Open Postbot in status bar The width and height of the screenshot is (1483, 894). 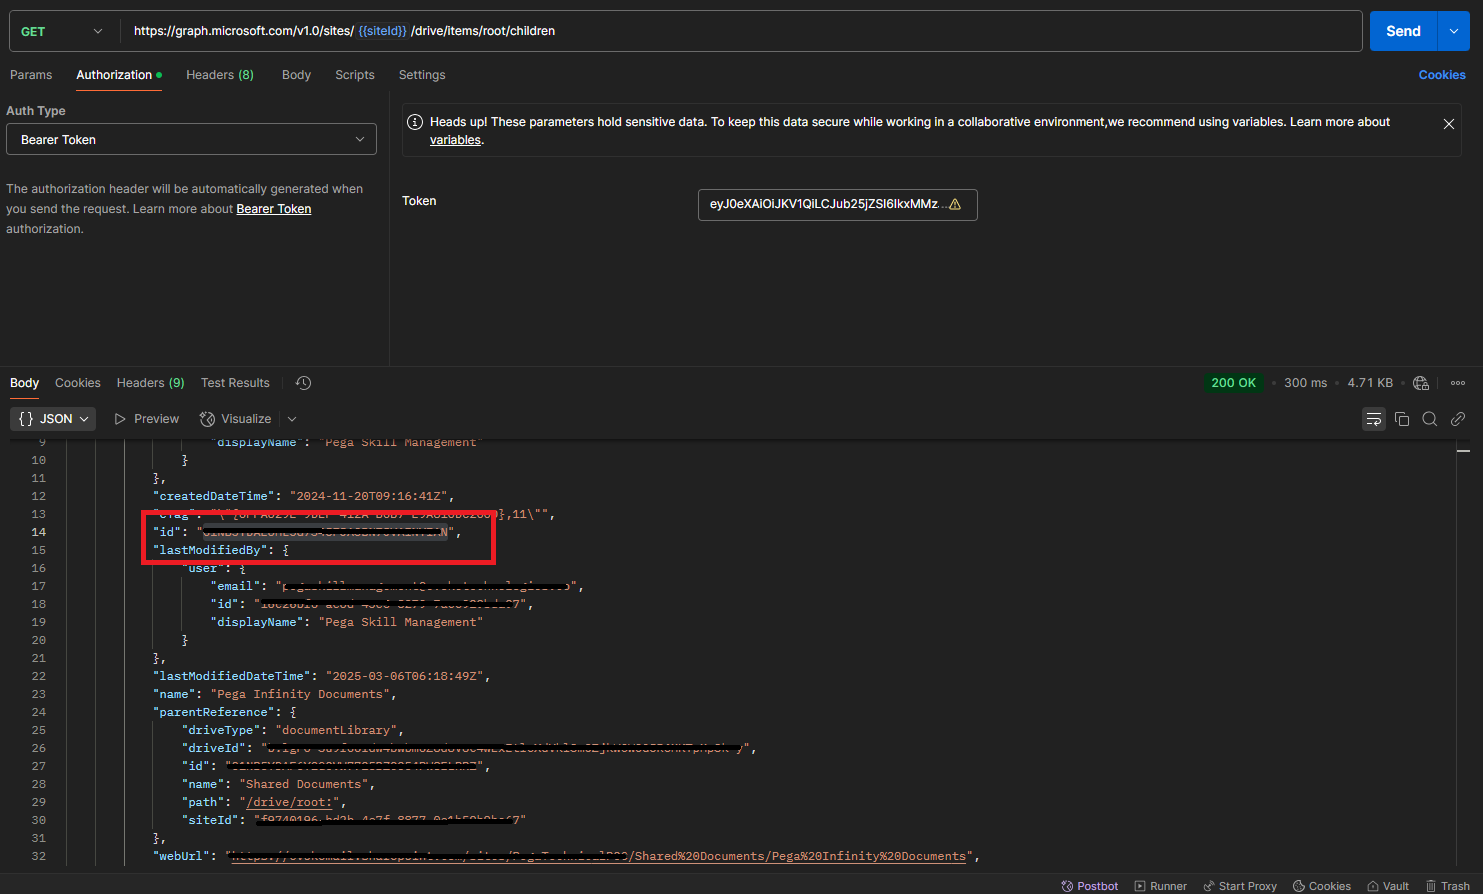pos(1090,886)
